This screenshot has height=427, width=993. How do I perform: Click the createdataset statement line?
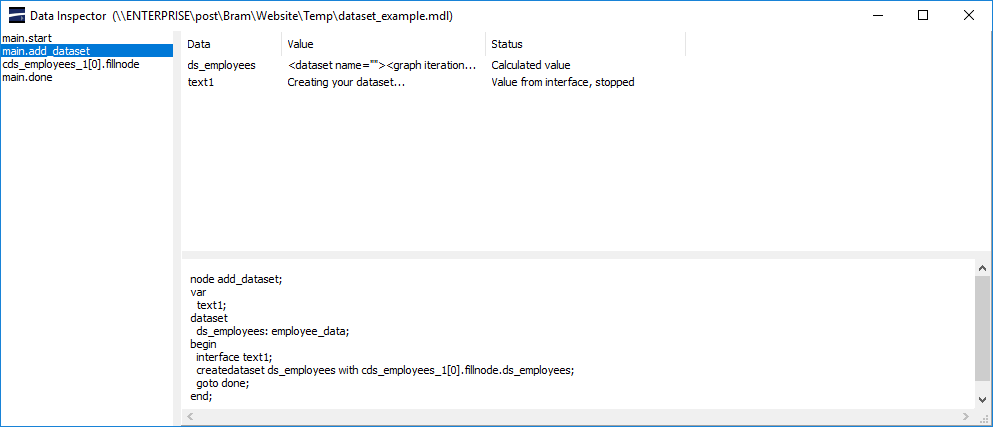(x=385, y=371)
